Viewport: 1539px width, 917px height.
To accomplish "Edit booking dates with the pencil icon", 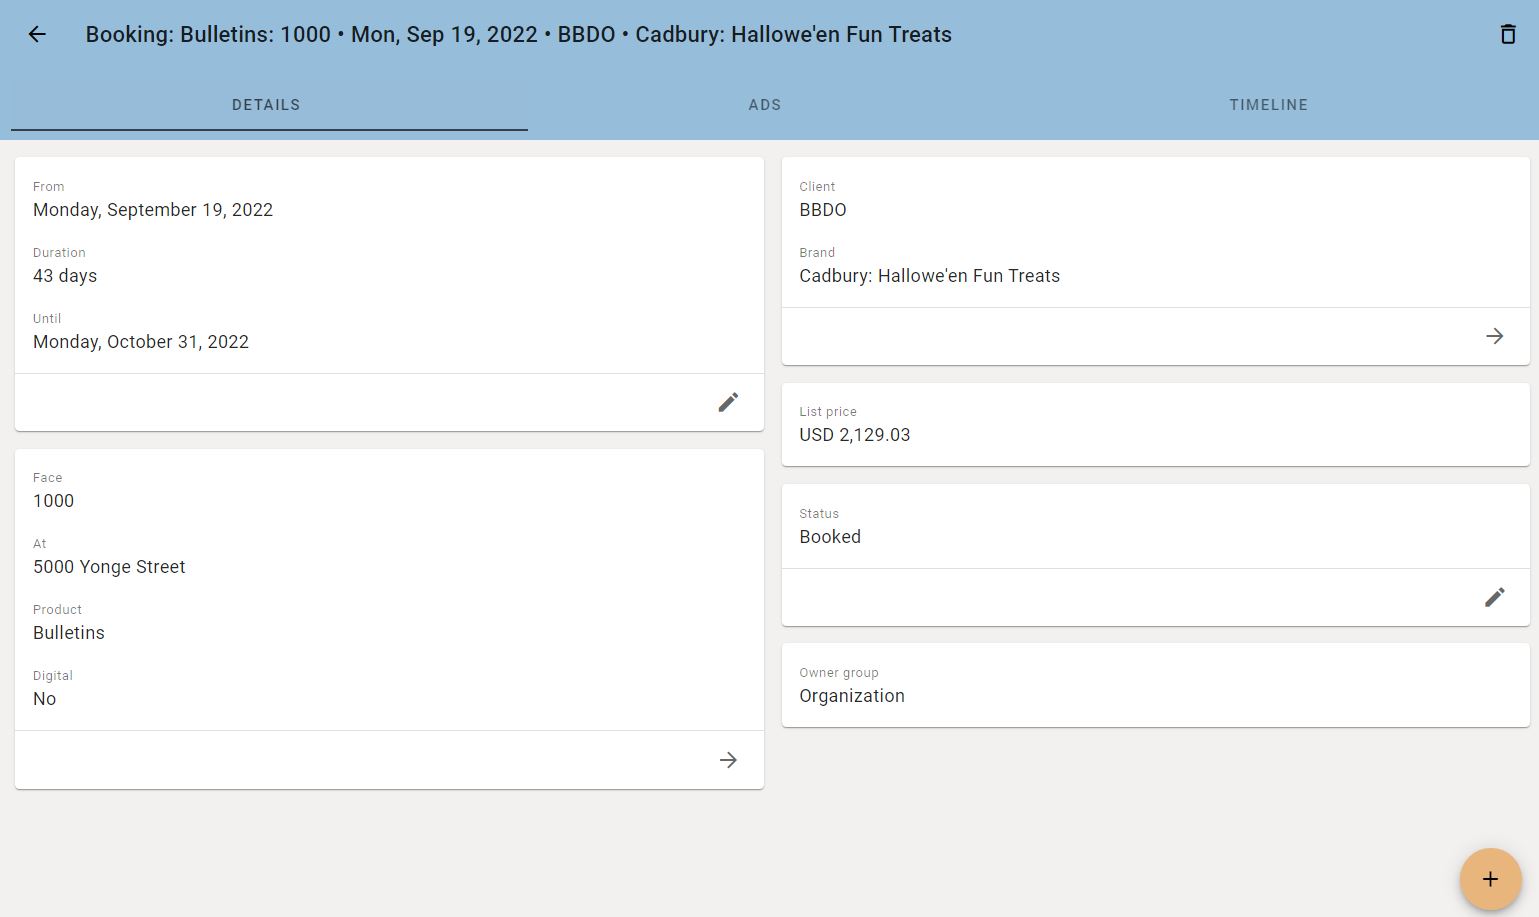I will [728, 402].
